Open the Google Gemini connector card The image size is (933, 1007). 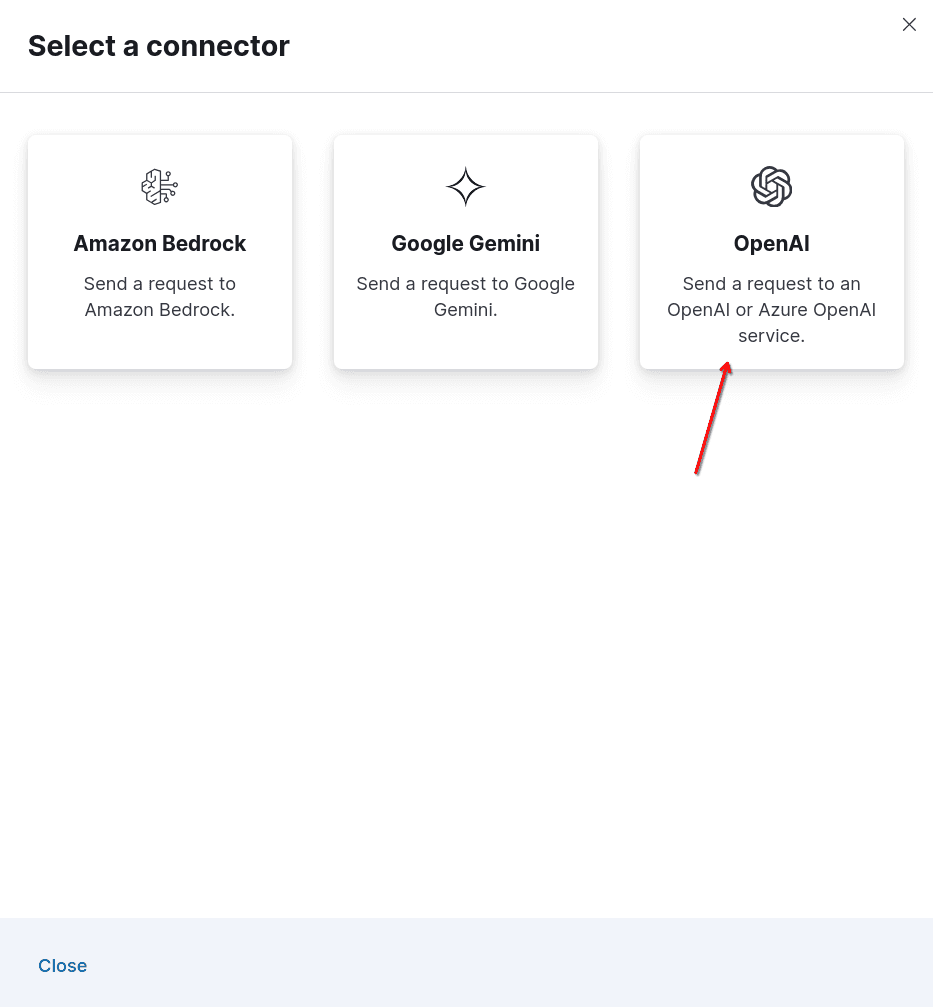(465, 251)
